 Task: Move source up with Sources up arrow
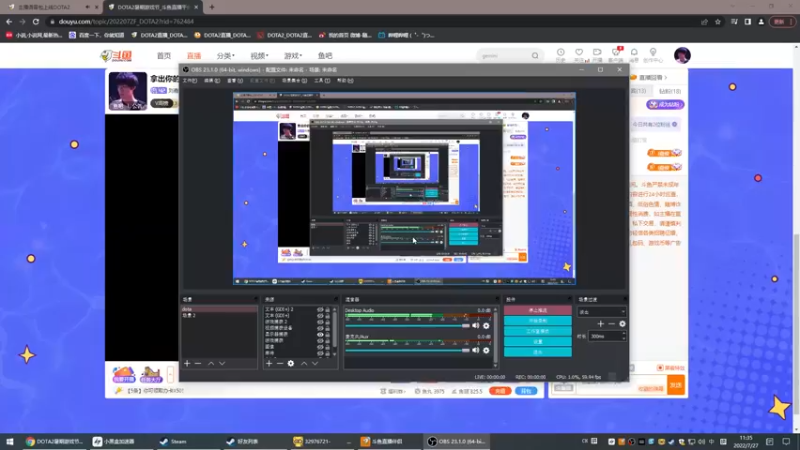tap(304, 363)
